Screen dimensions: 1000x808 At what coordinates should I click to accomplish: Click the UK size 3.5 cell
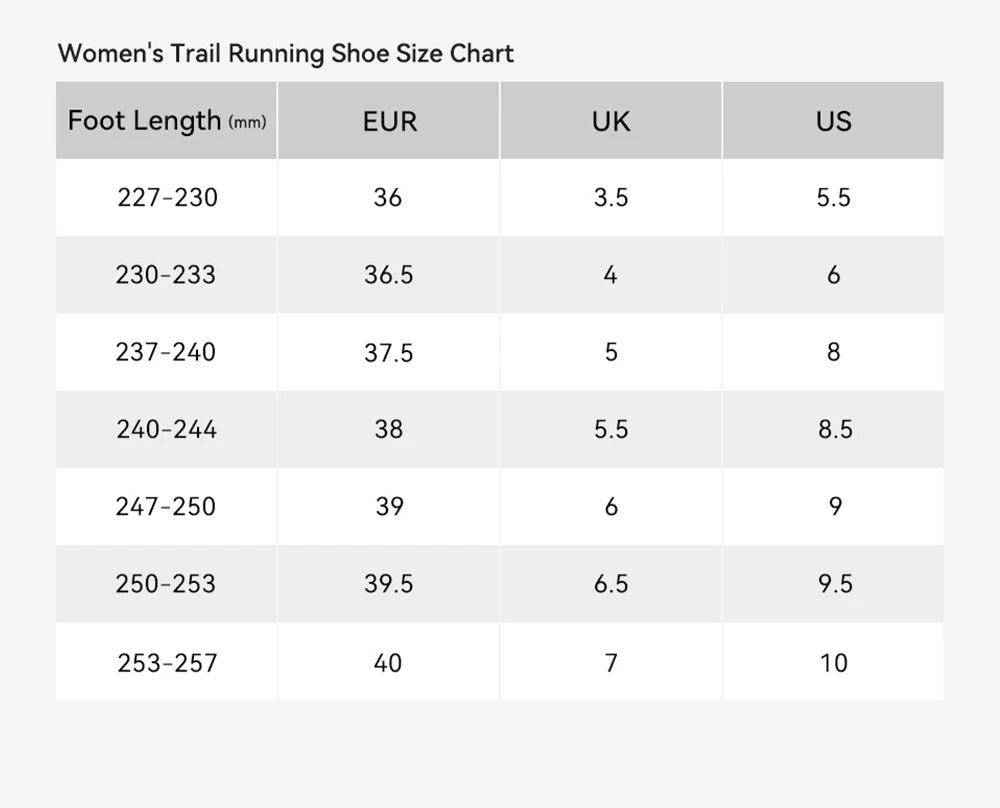point(611,198)
